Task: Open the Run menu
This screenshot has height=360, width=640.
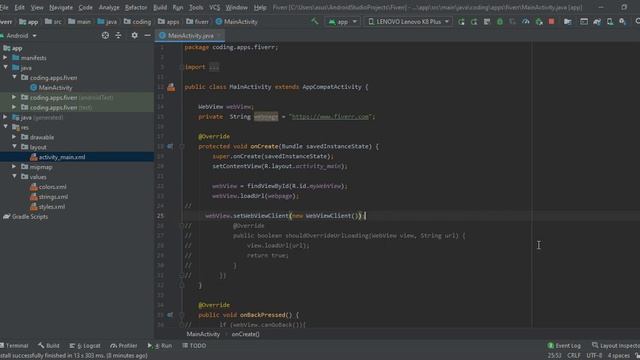Action: tap(178, 7)
